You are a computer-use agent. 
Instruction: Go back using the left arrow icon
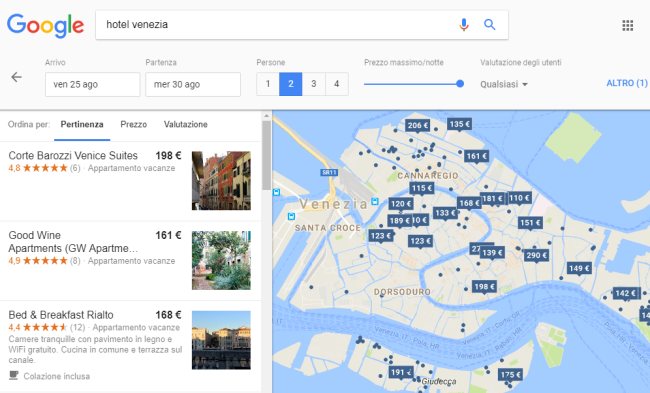coord(16,77)
